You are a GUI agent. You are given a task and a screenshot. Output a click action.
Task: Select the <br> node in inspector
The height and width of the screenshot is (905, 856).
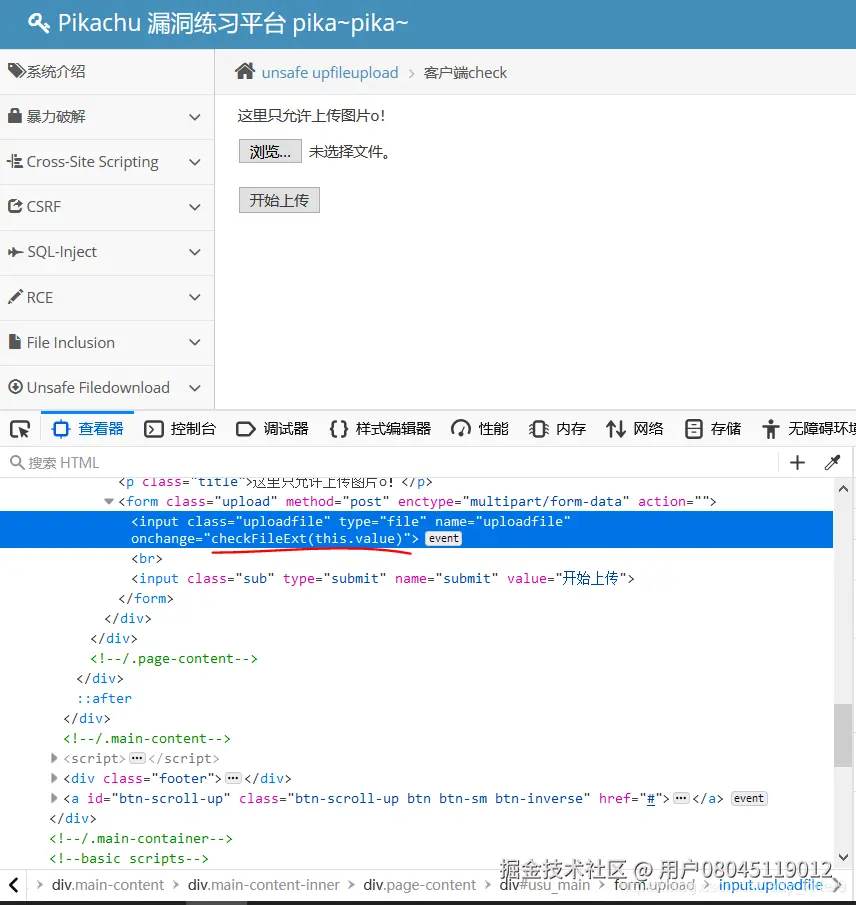tap(147, 558)
